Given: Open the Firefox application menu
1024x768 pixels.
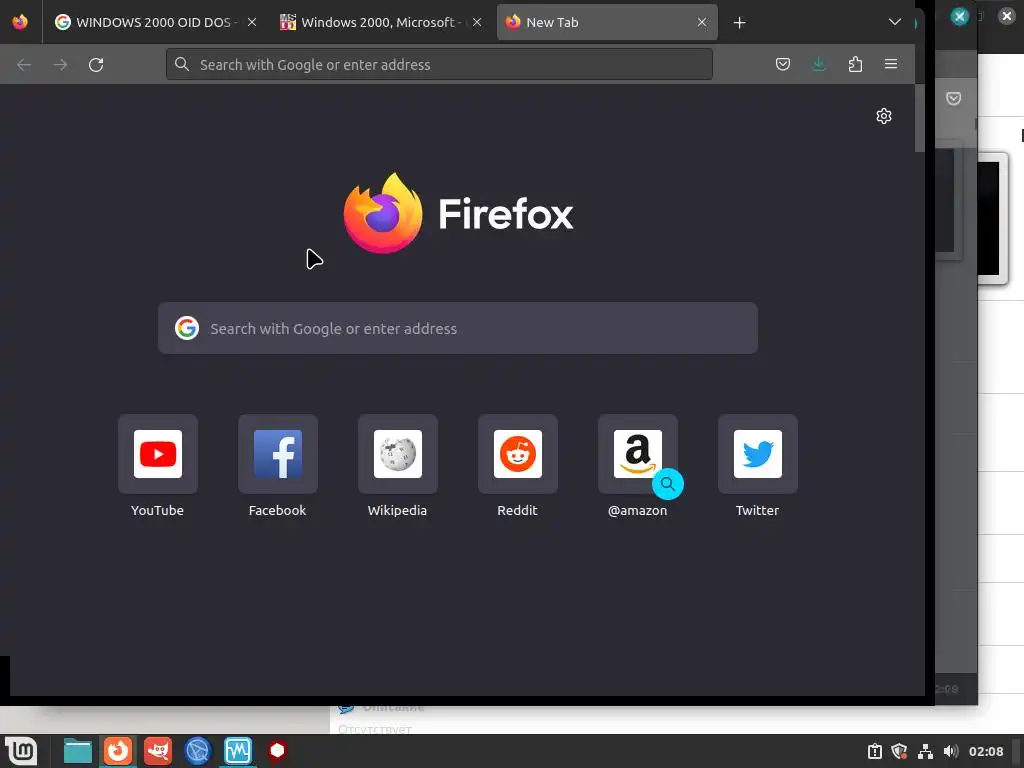Looking at the screenshot, I should 891,64.
